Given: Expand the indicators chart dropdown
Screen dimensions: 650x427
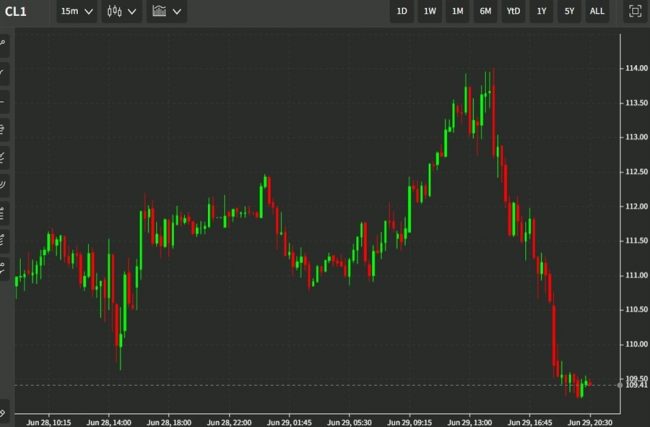Looking at the screenshot, I should pyautogui.click(x=166, y=12).
